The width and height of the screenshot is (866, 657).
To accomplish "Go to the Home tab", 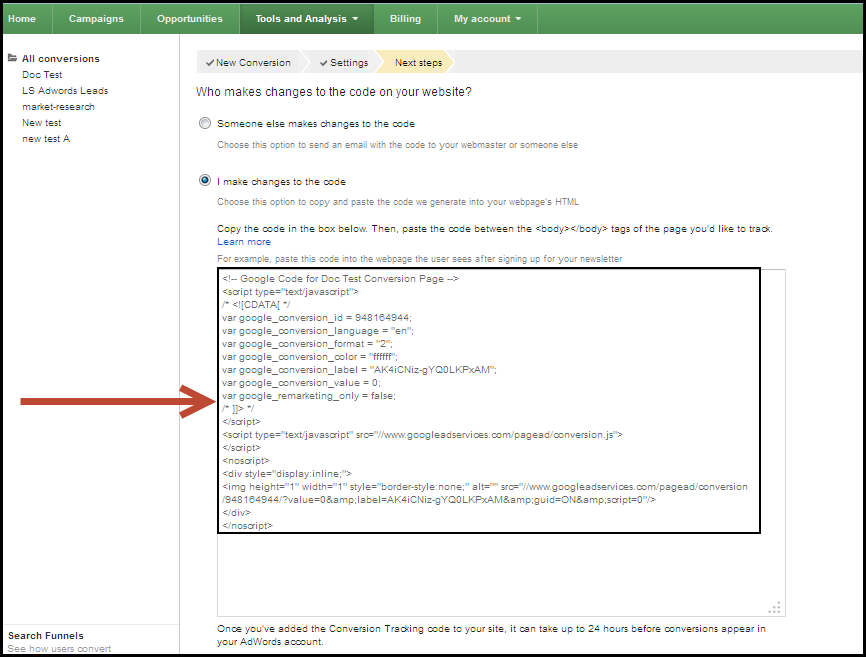I will coord(22,19).
